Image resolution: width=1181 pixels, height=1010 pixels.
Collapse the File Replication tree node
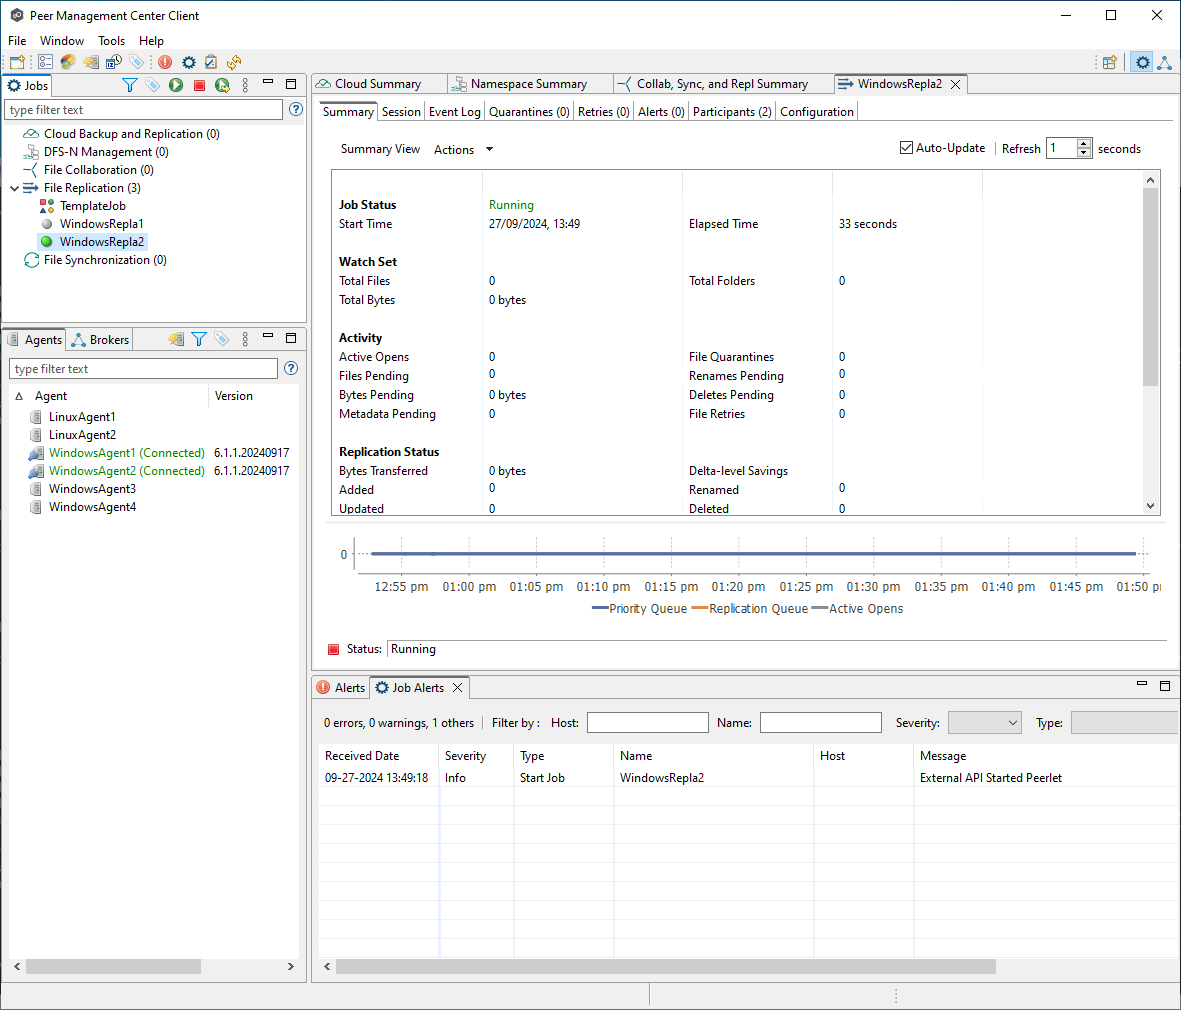point(15,188)
